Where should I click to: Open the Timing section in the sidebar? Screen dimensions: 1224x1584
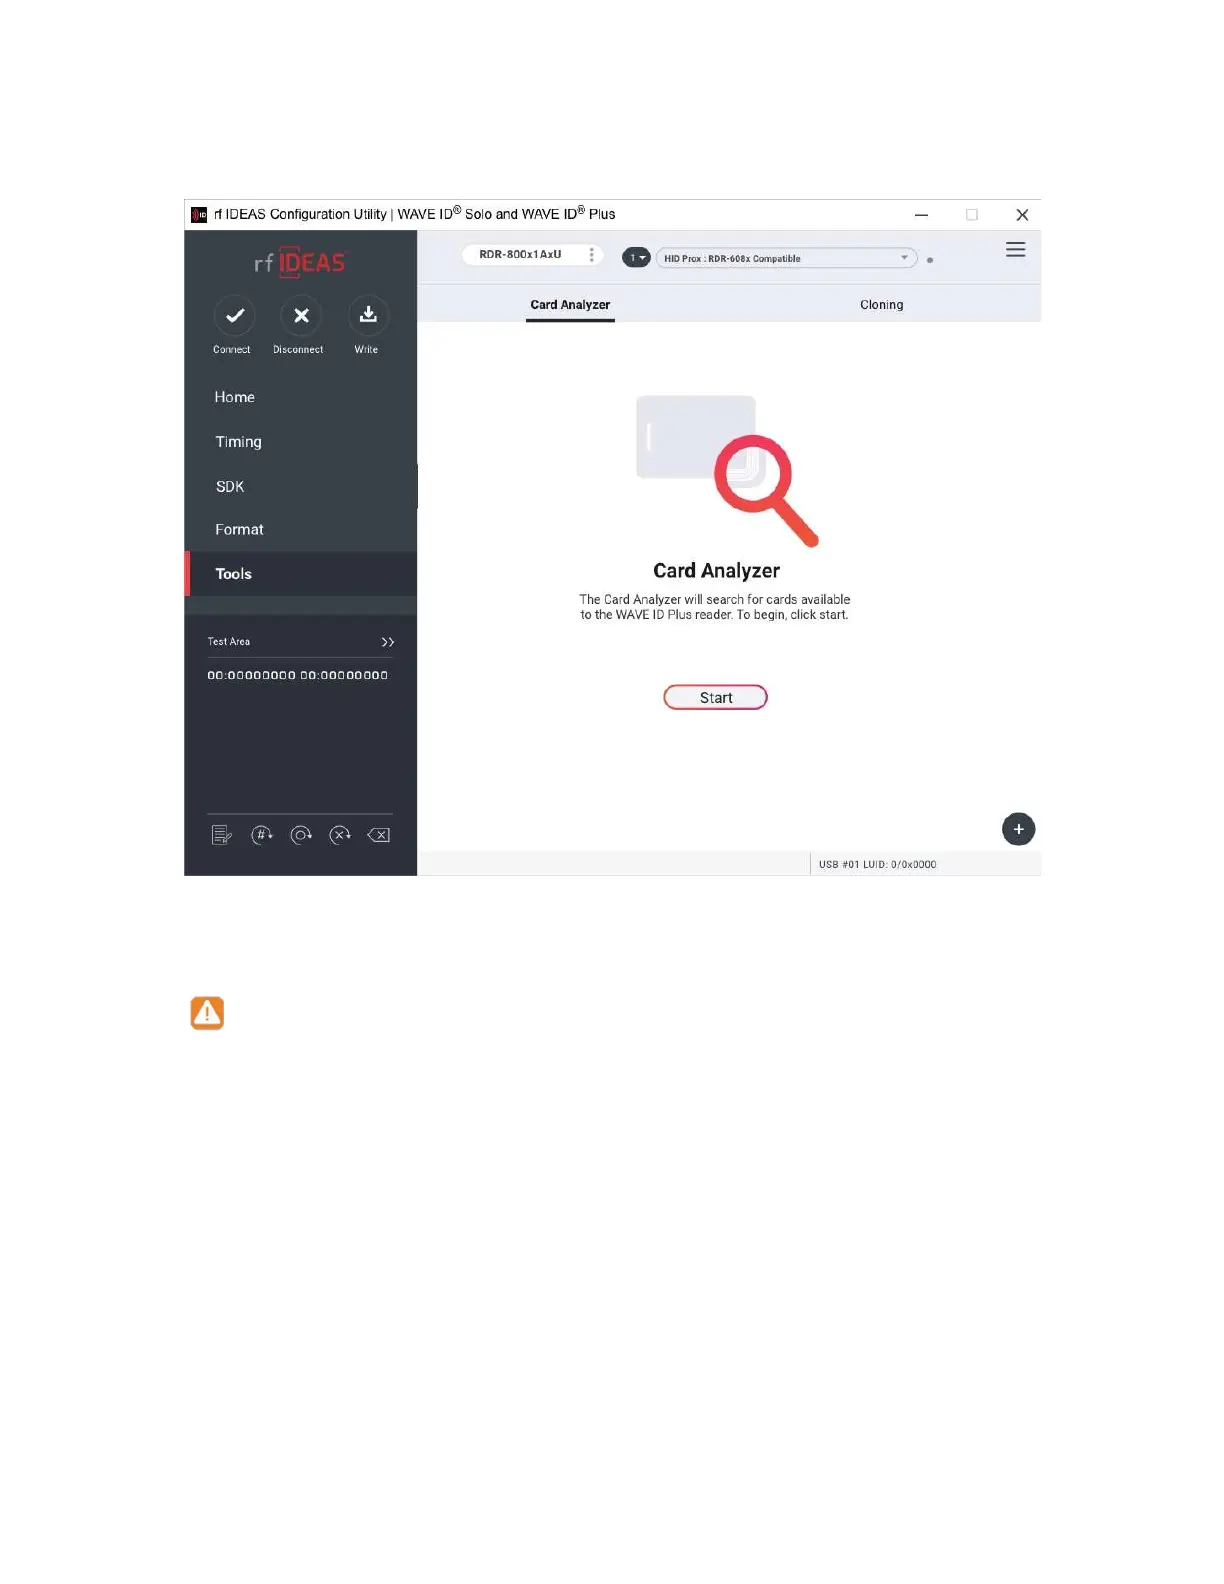238,442
